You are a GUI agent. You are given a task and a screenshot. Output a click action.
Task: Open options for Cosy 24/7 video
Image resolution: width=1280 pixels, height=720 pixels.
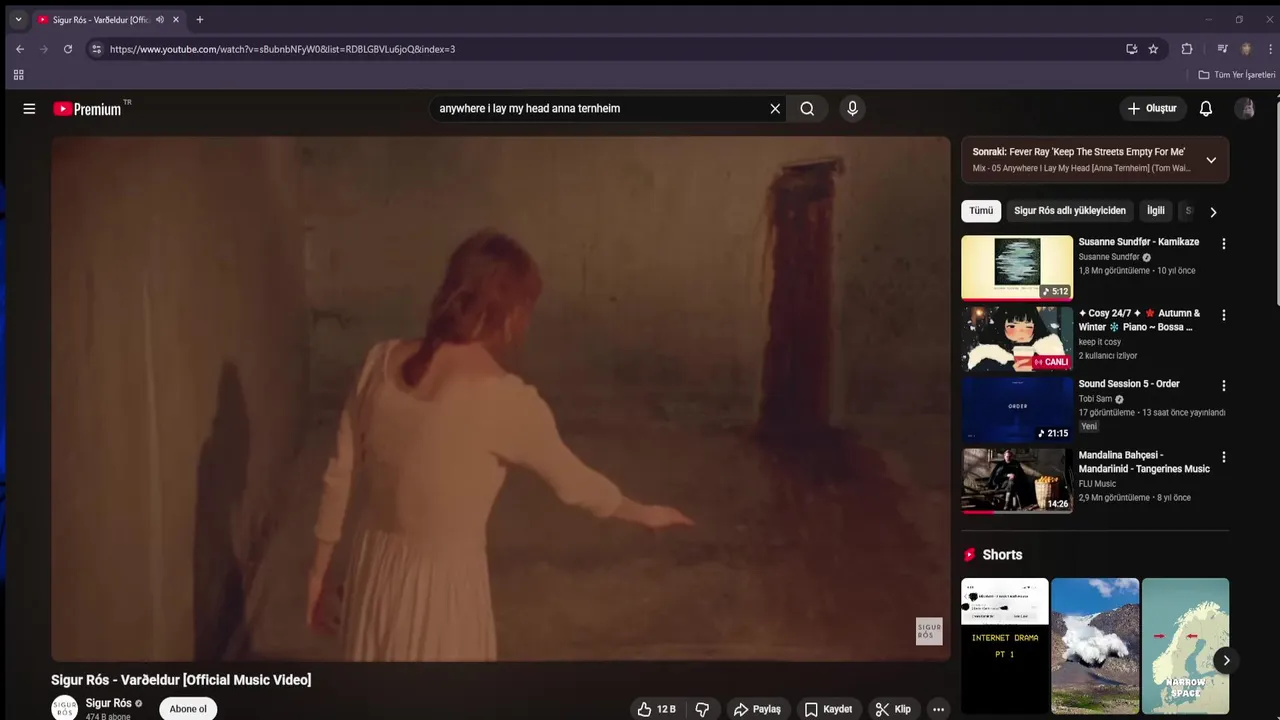1223,315
